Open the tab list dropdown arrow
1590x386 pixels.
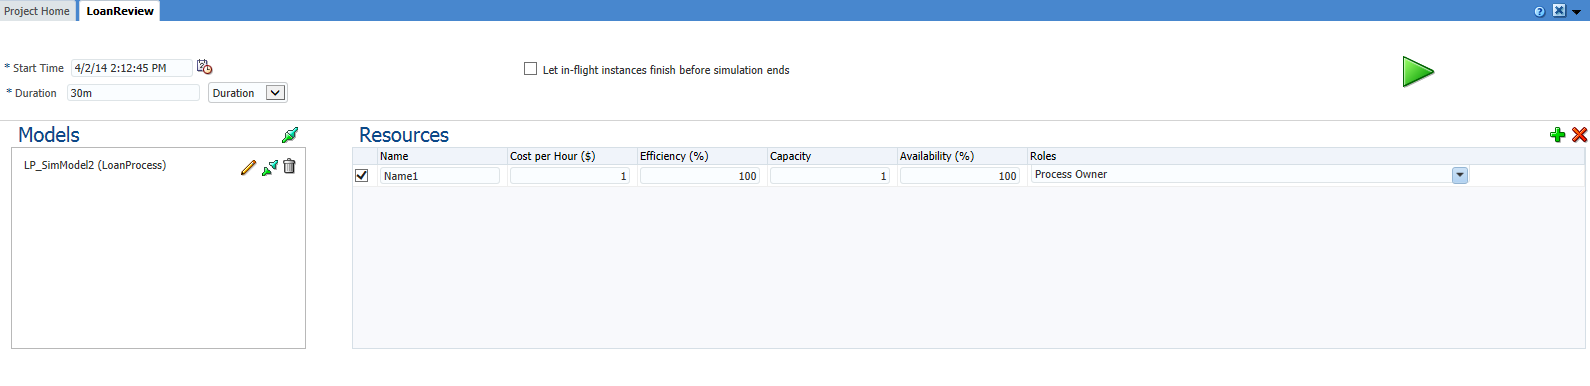1577,12
